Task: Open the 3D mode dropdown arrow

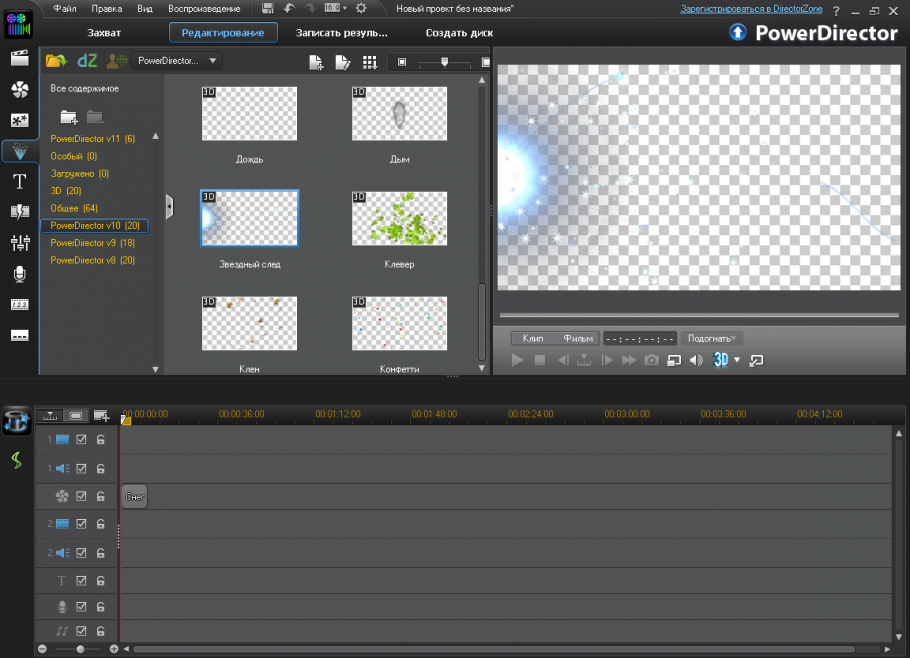Action: (x=737, y=360)
